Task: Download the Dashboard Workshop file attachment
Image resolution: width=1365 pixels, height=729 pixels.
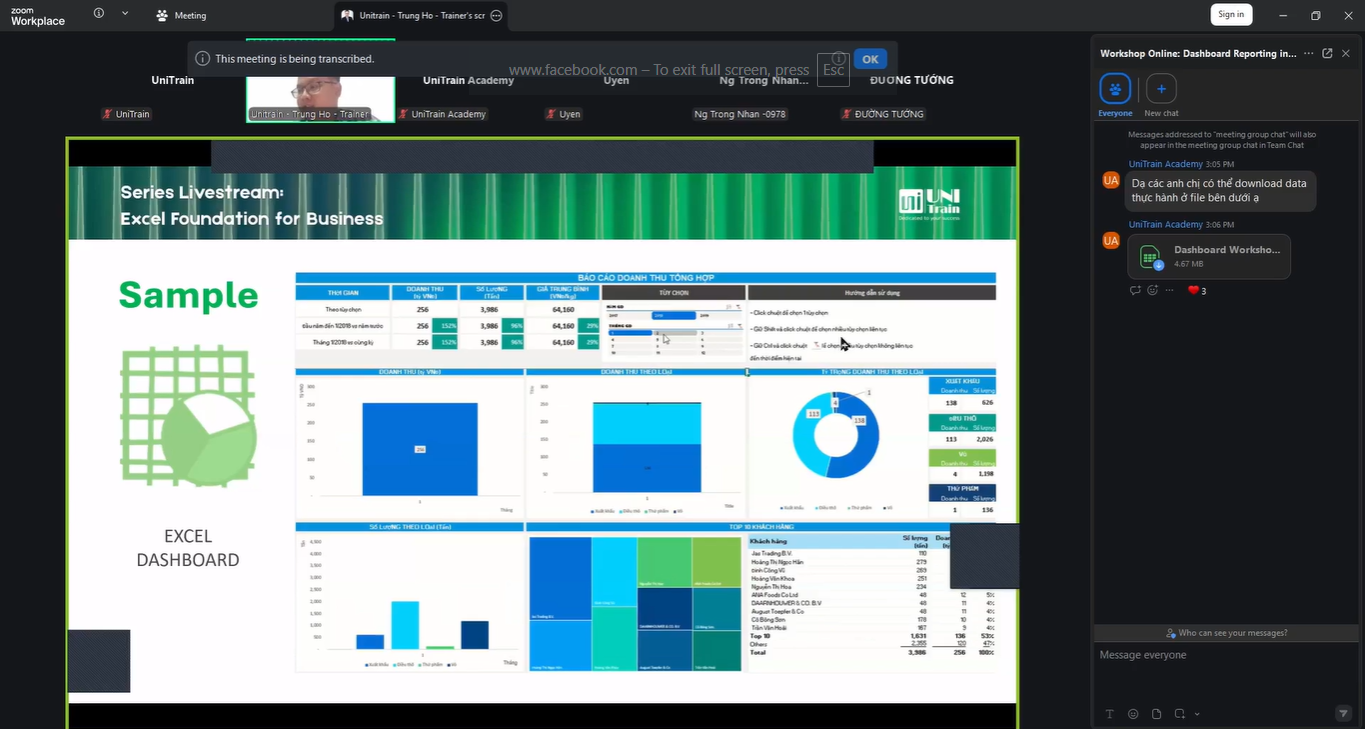Action: (x=1209, y=256)
